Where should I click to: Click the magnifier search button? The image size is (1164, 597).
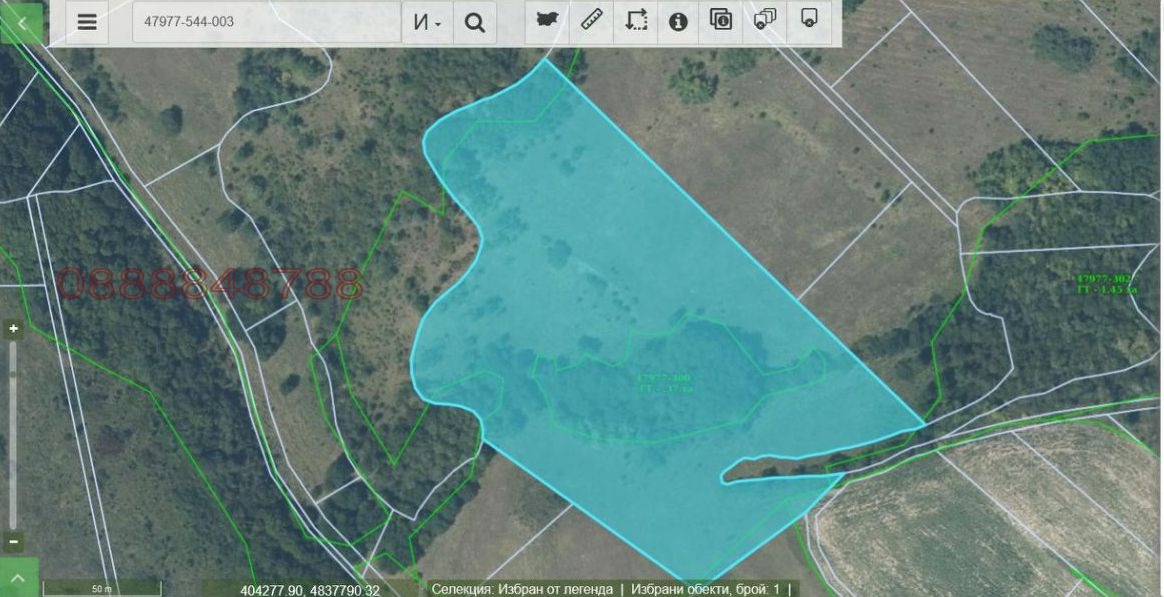tap(475, 22)
